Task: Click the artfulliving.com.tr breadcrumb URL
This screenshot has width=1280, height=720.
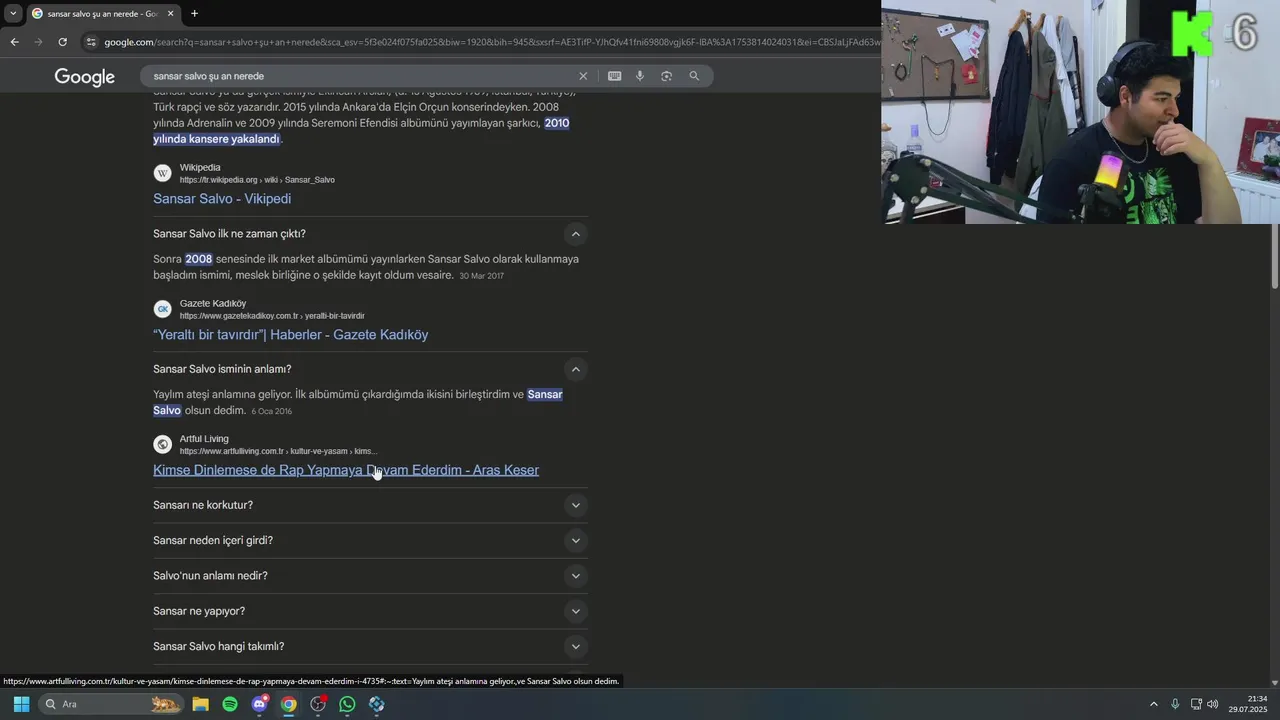Action: tap(278, 451)
